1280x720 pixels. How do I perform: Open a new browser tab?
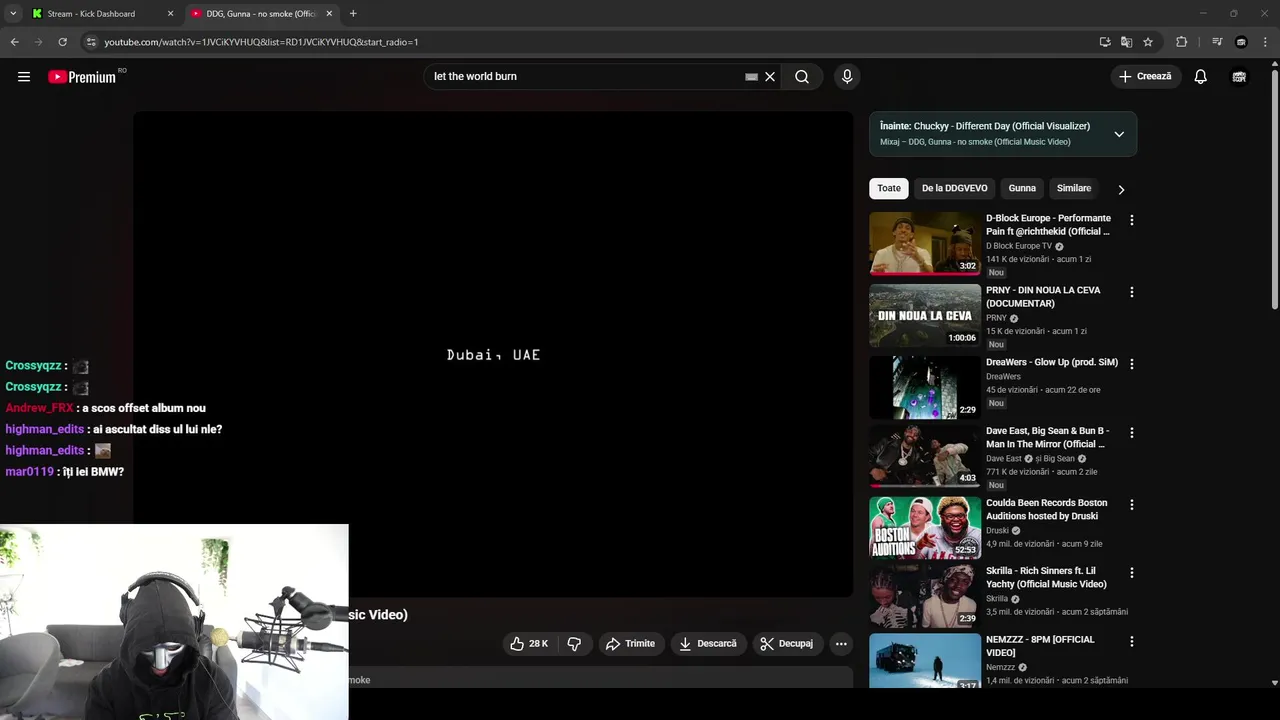click(353, 14)
